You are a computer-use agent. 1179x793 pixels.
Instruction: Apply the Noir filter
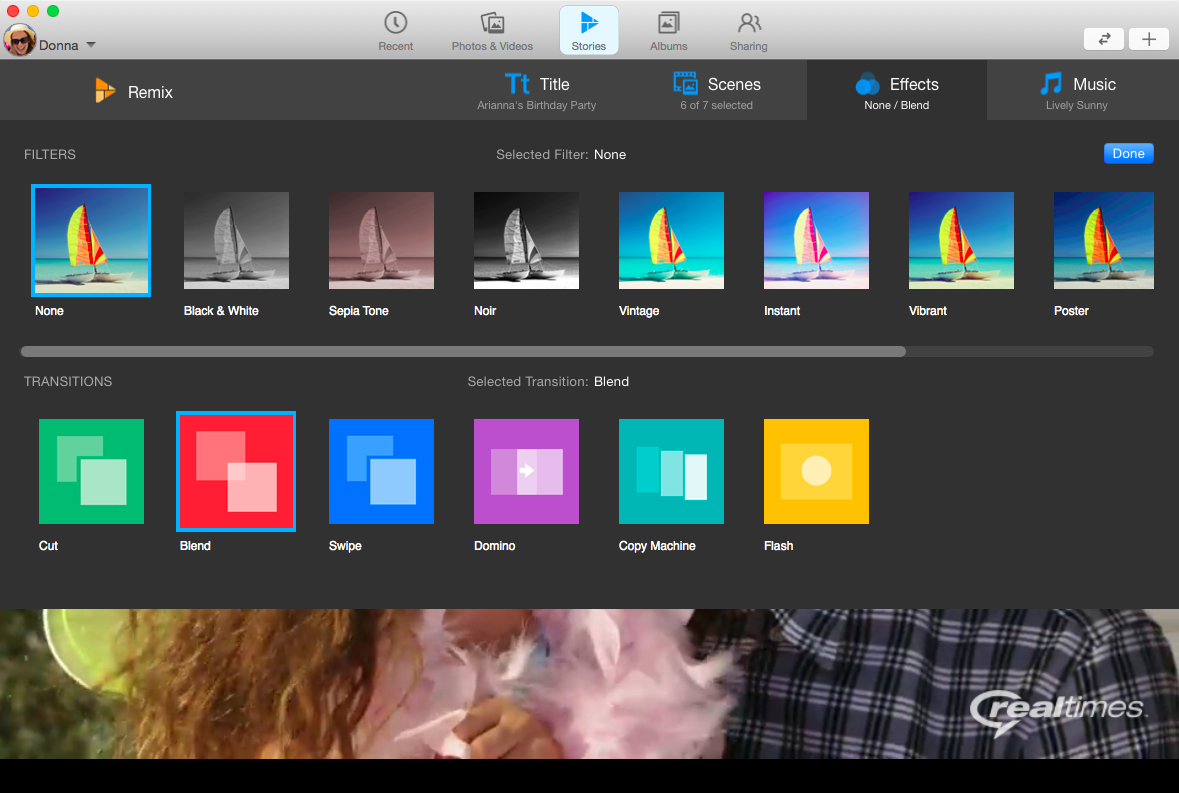click(526, 240)
